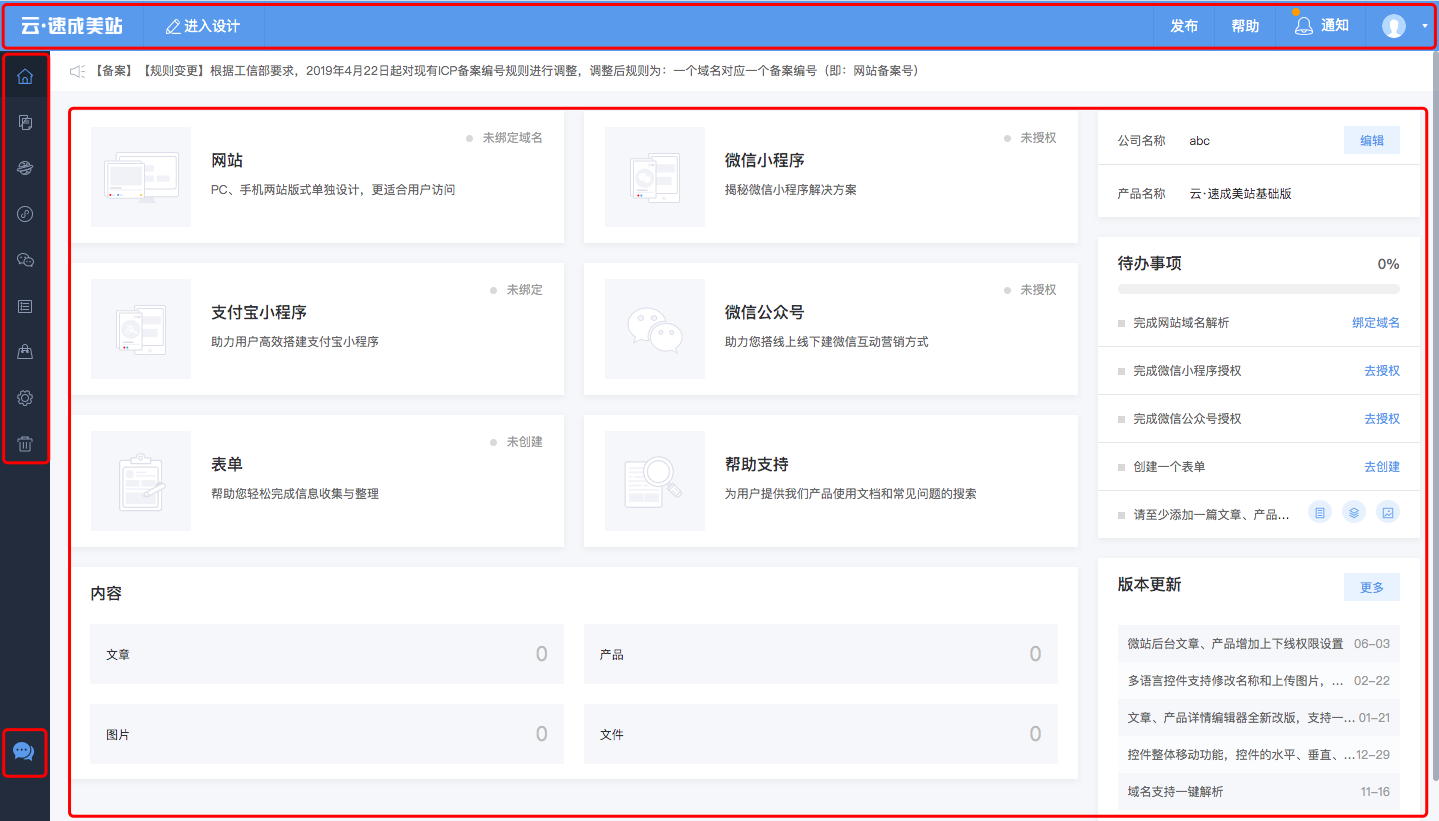Open the blue customer chat bubble icon
This screenshot has width=1439, height=821.
[x=24, y=752]
